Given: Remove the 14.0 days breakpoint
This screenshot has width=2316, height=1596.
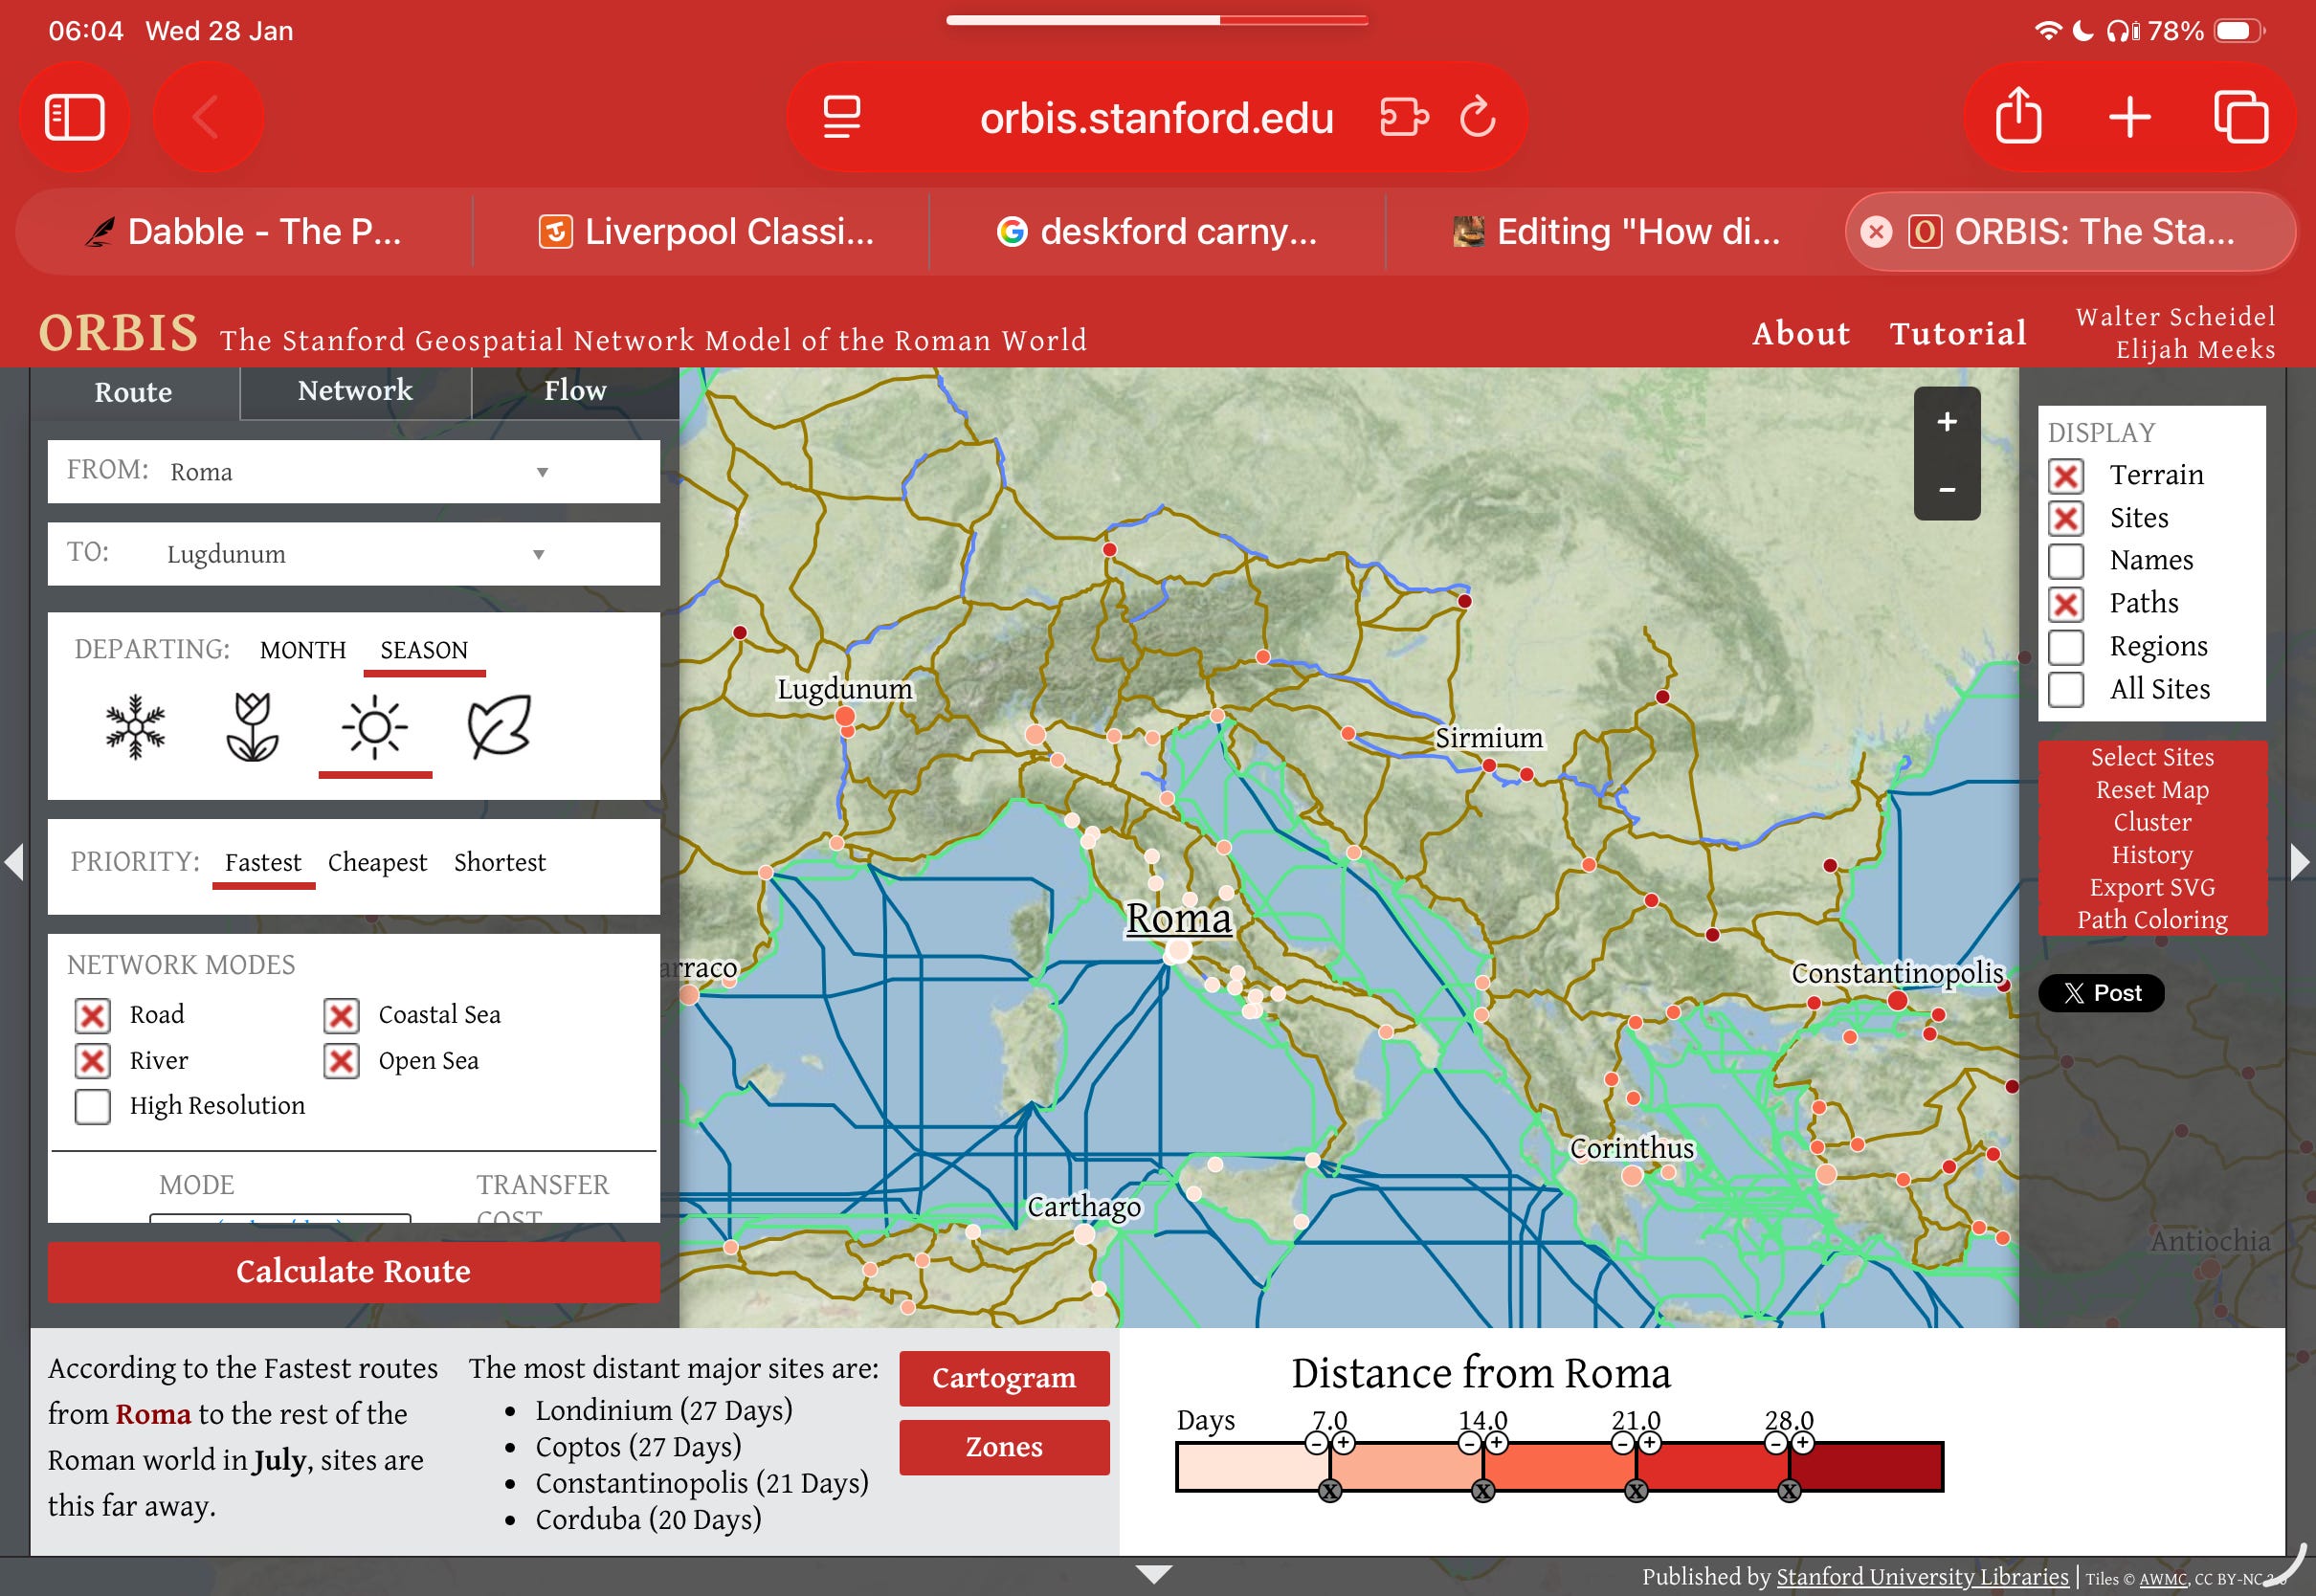Looking at the screenshot, I should [1482, 1491].
